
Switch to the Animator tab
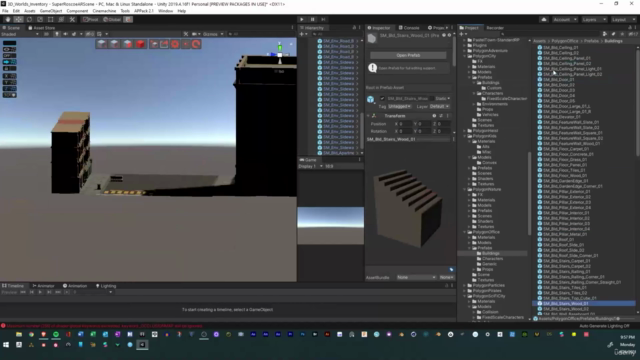[43, 286]
